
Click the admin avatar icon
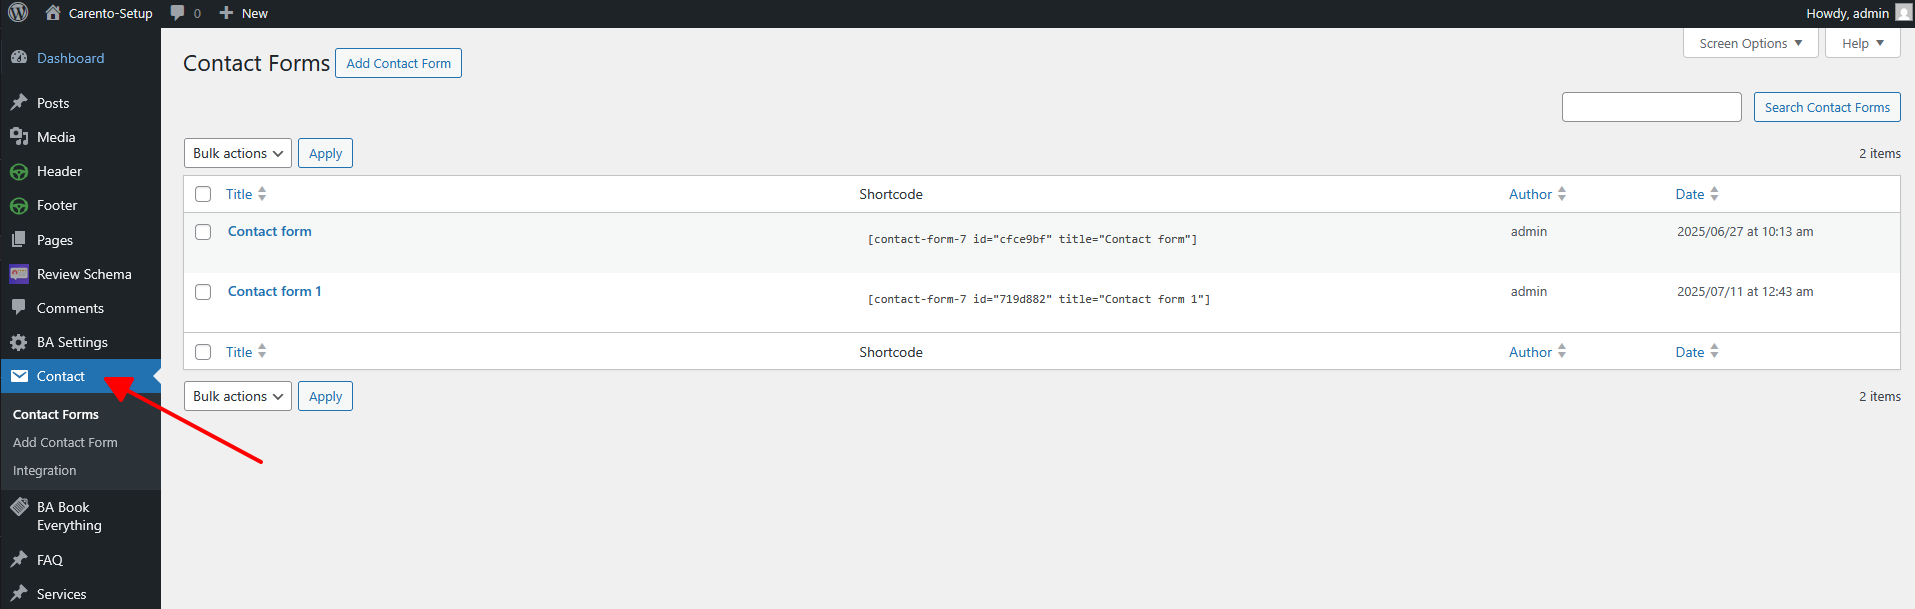pyautogui.click(x=1903, y=13)
